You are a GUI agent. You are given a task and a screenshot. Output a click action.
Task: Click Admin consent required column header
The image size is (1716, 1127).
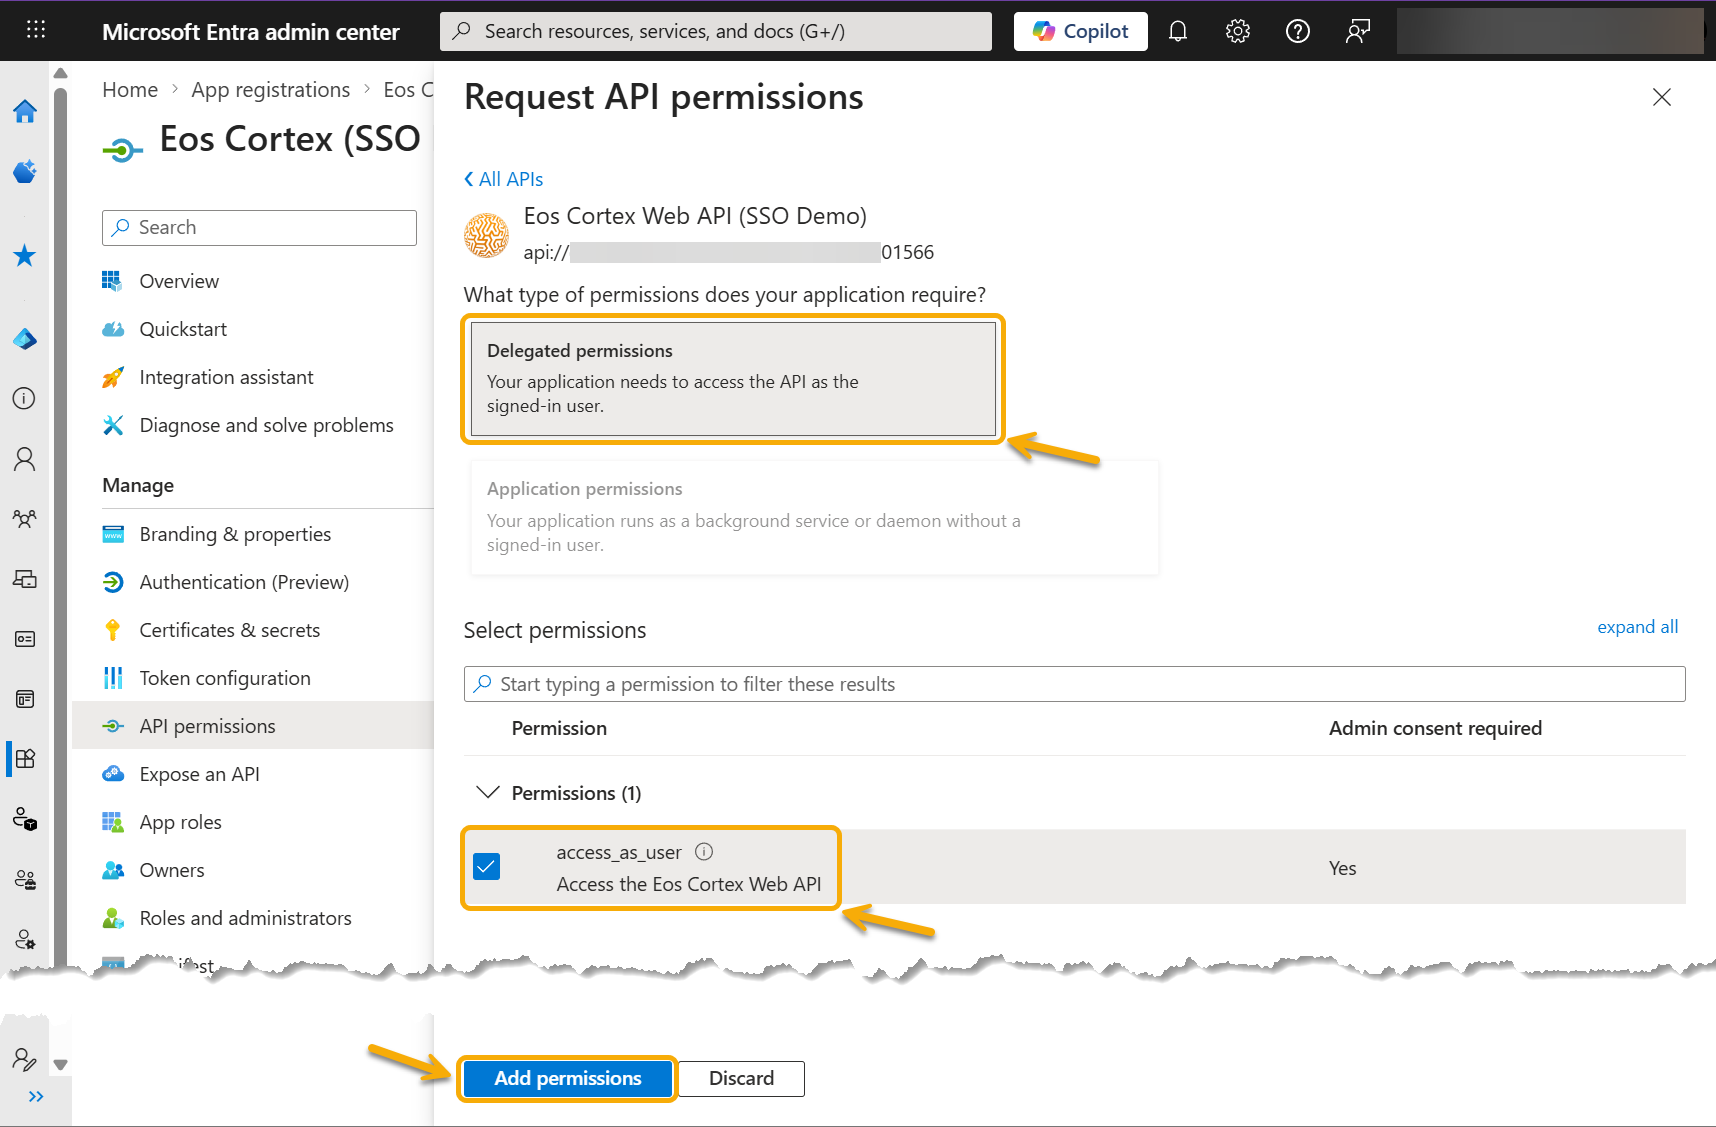pos(1435,728)
